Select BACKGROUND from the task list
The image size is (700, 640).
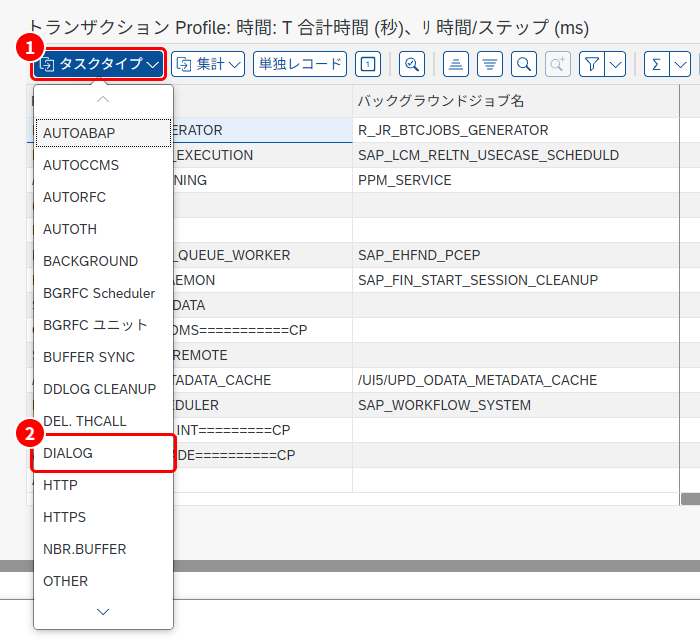(103, 261)
